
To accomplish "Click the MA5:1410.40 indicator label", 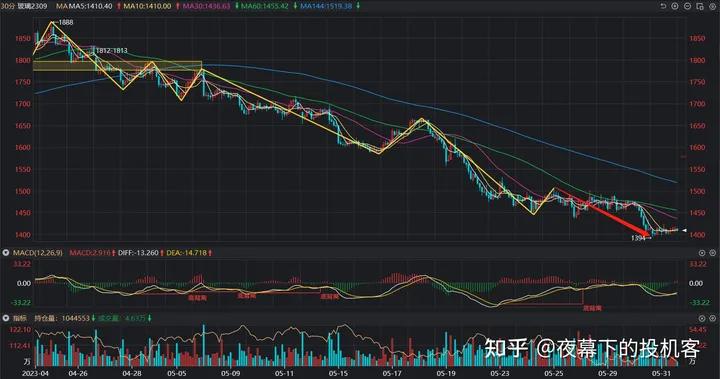I will 89,6.
